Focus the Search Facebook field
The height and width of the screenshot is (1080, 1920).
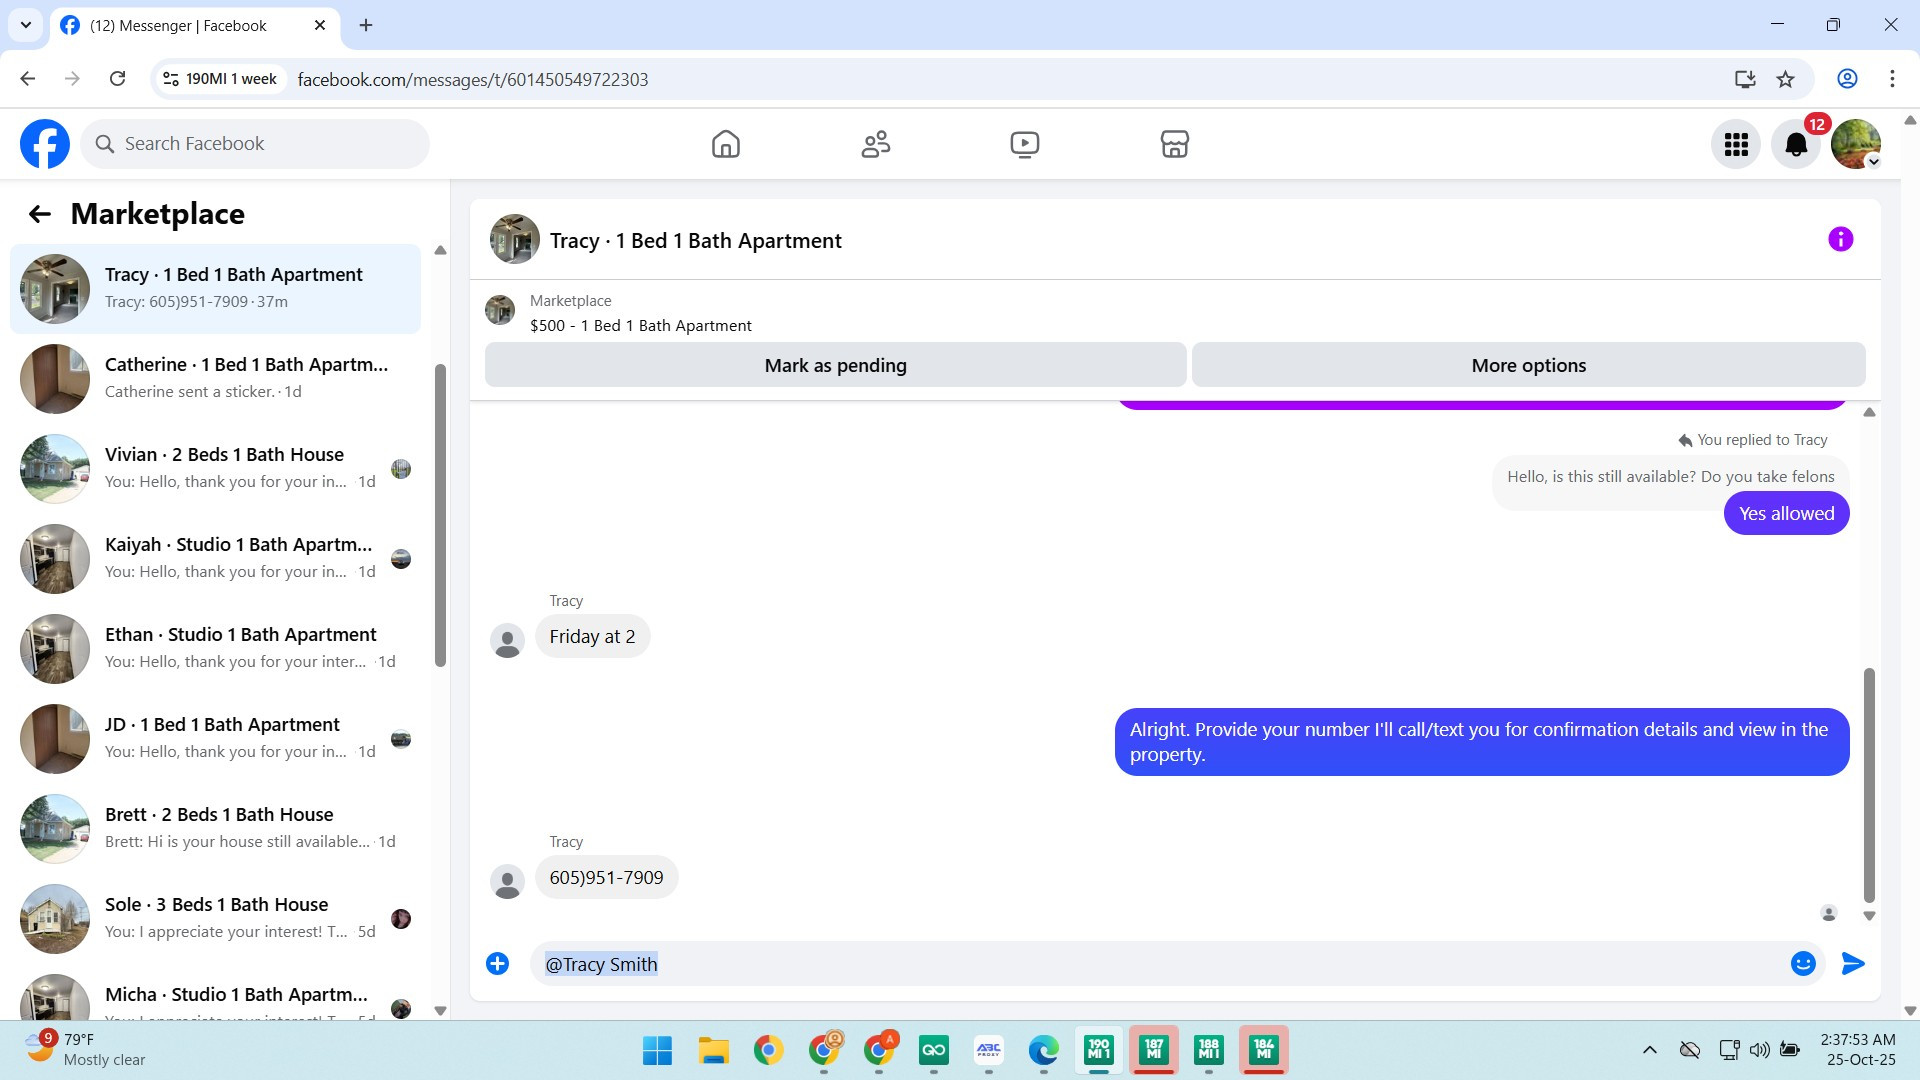tap(255, 144)
